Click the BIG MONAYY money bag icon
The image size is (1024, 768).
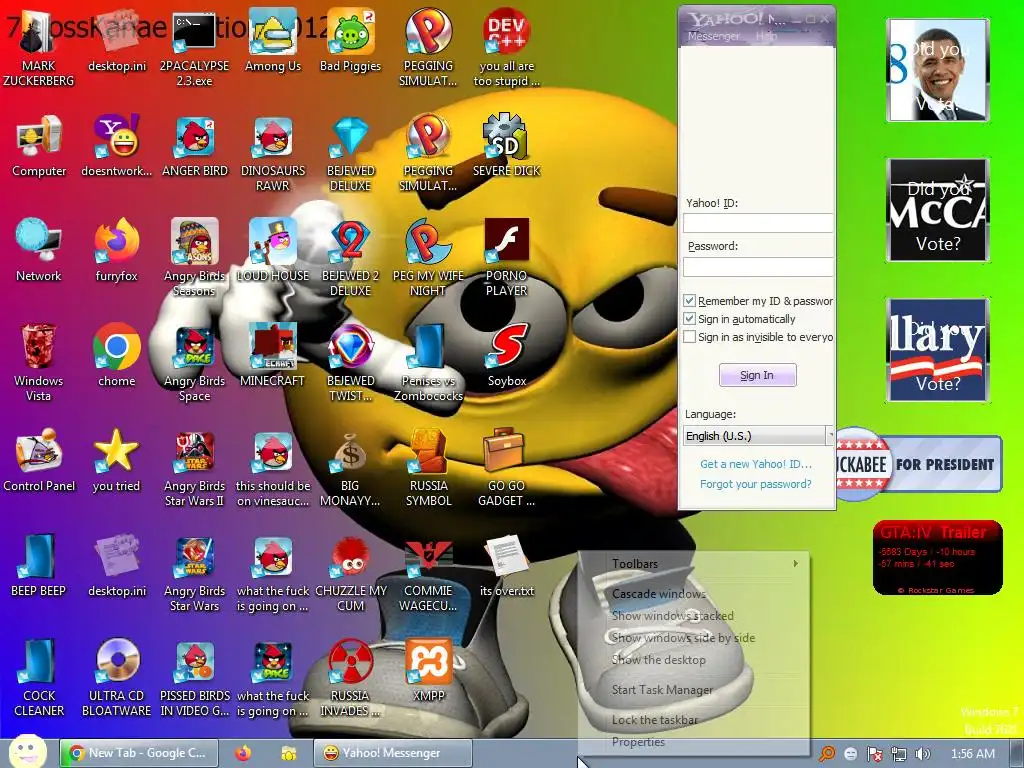[x=350, y=468]
